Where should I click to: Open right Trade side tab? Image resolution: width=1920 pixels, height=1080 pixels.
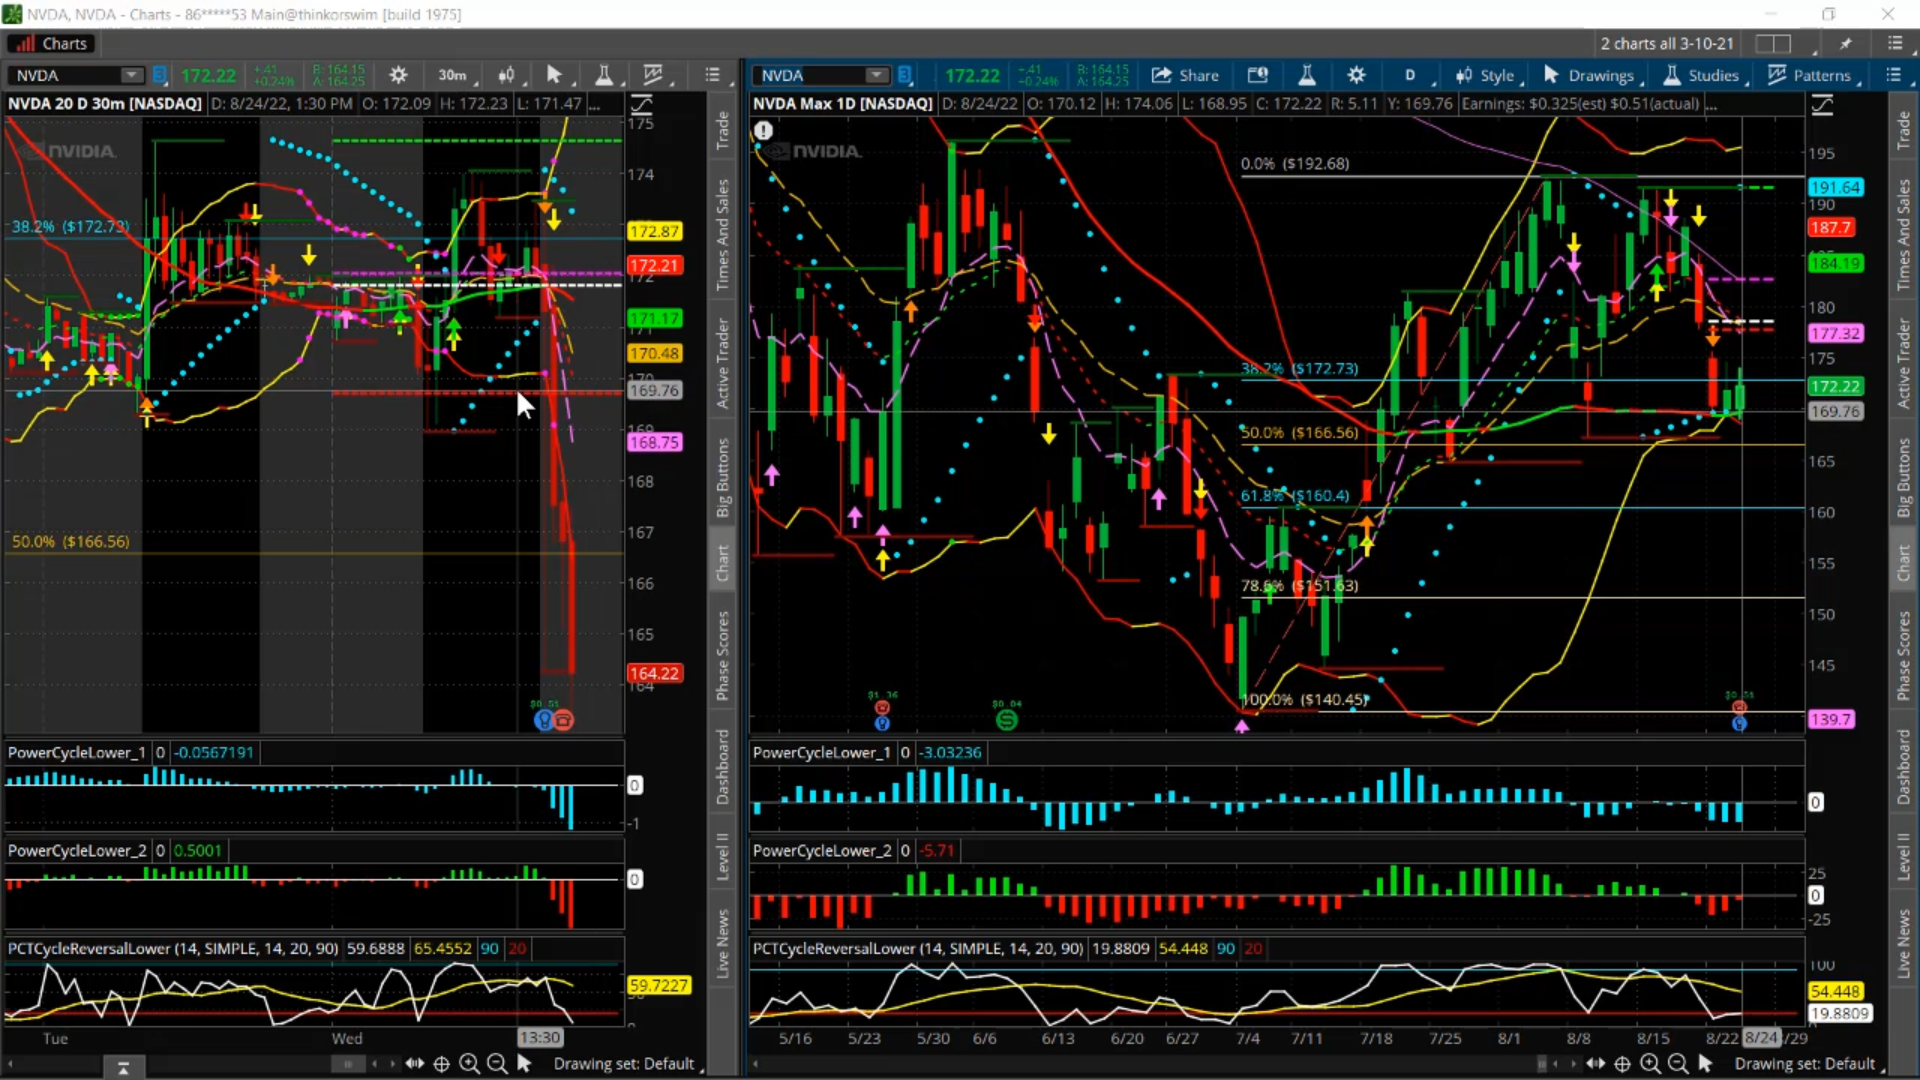tap(1903, 131)
